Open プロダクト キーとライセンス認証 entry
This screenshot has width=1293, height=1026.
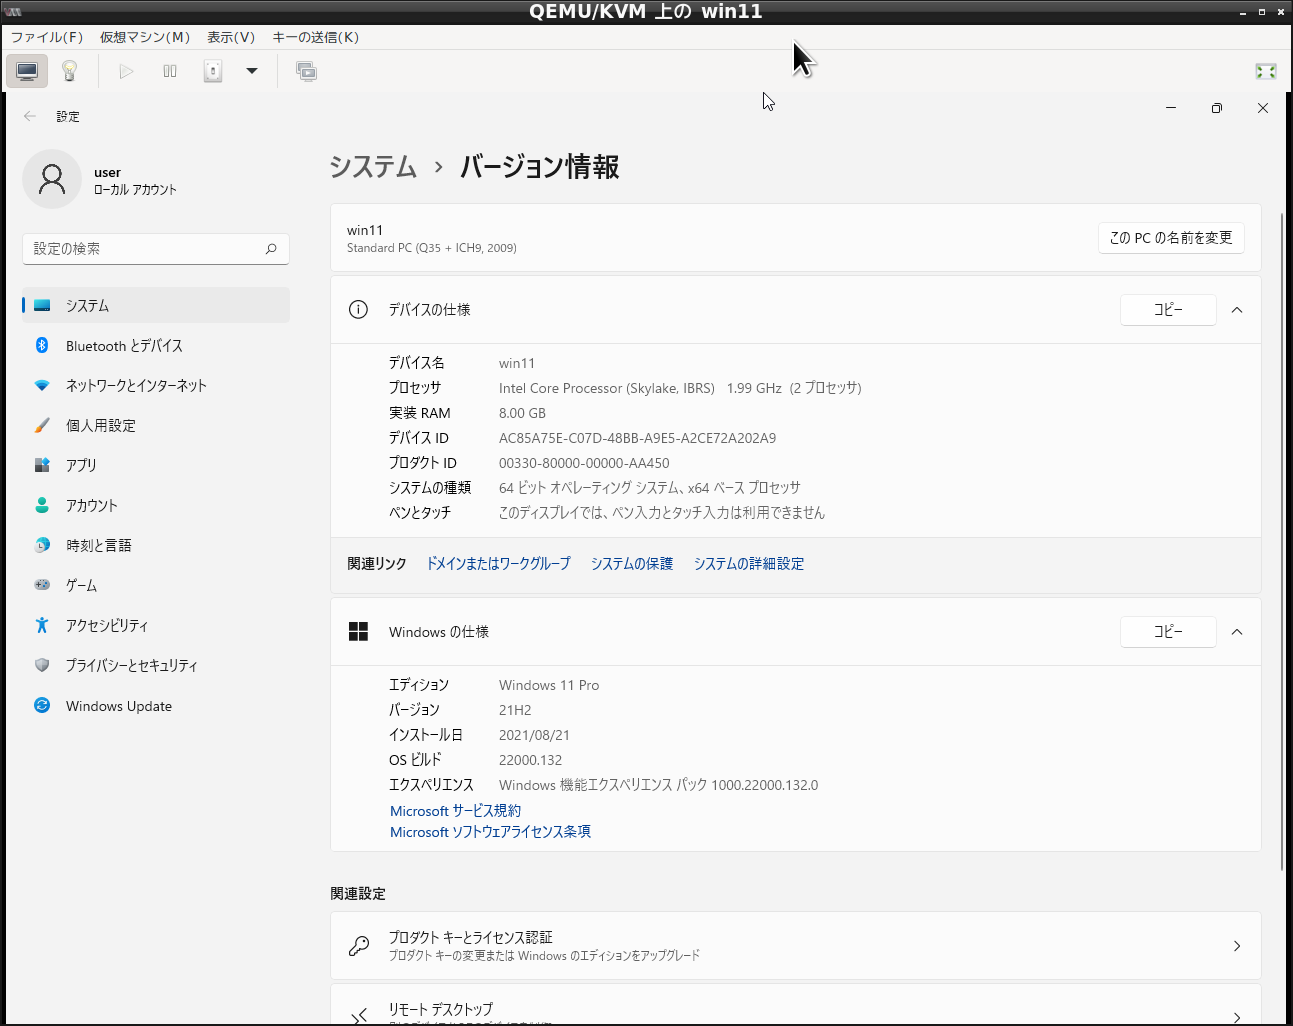(x=796, y=945)
